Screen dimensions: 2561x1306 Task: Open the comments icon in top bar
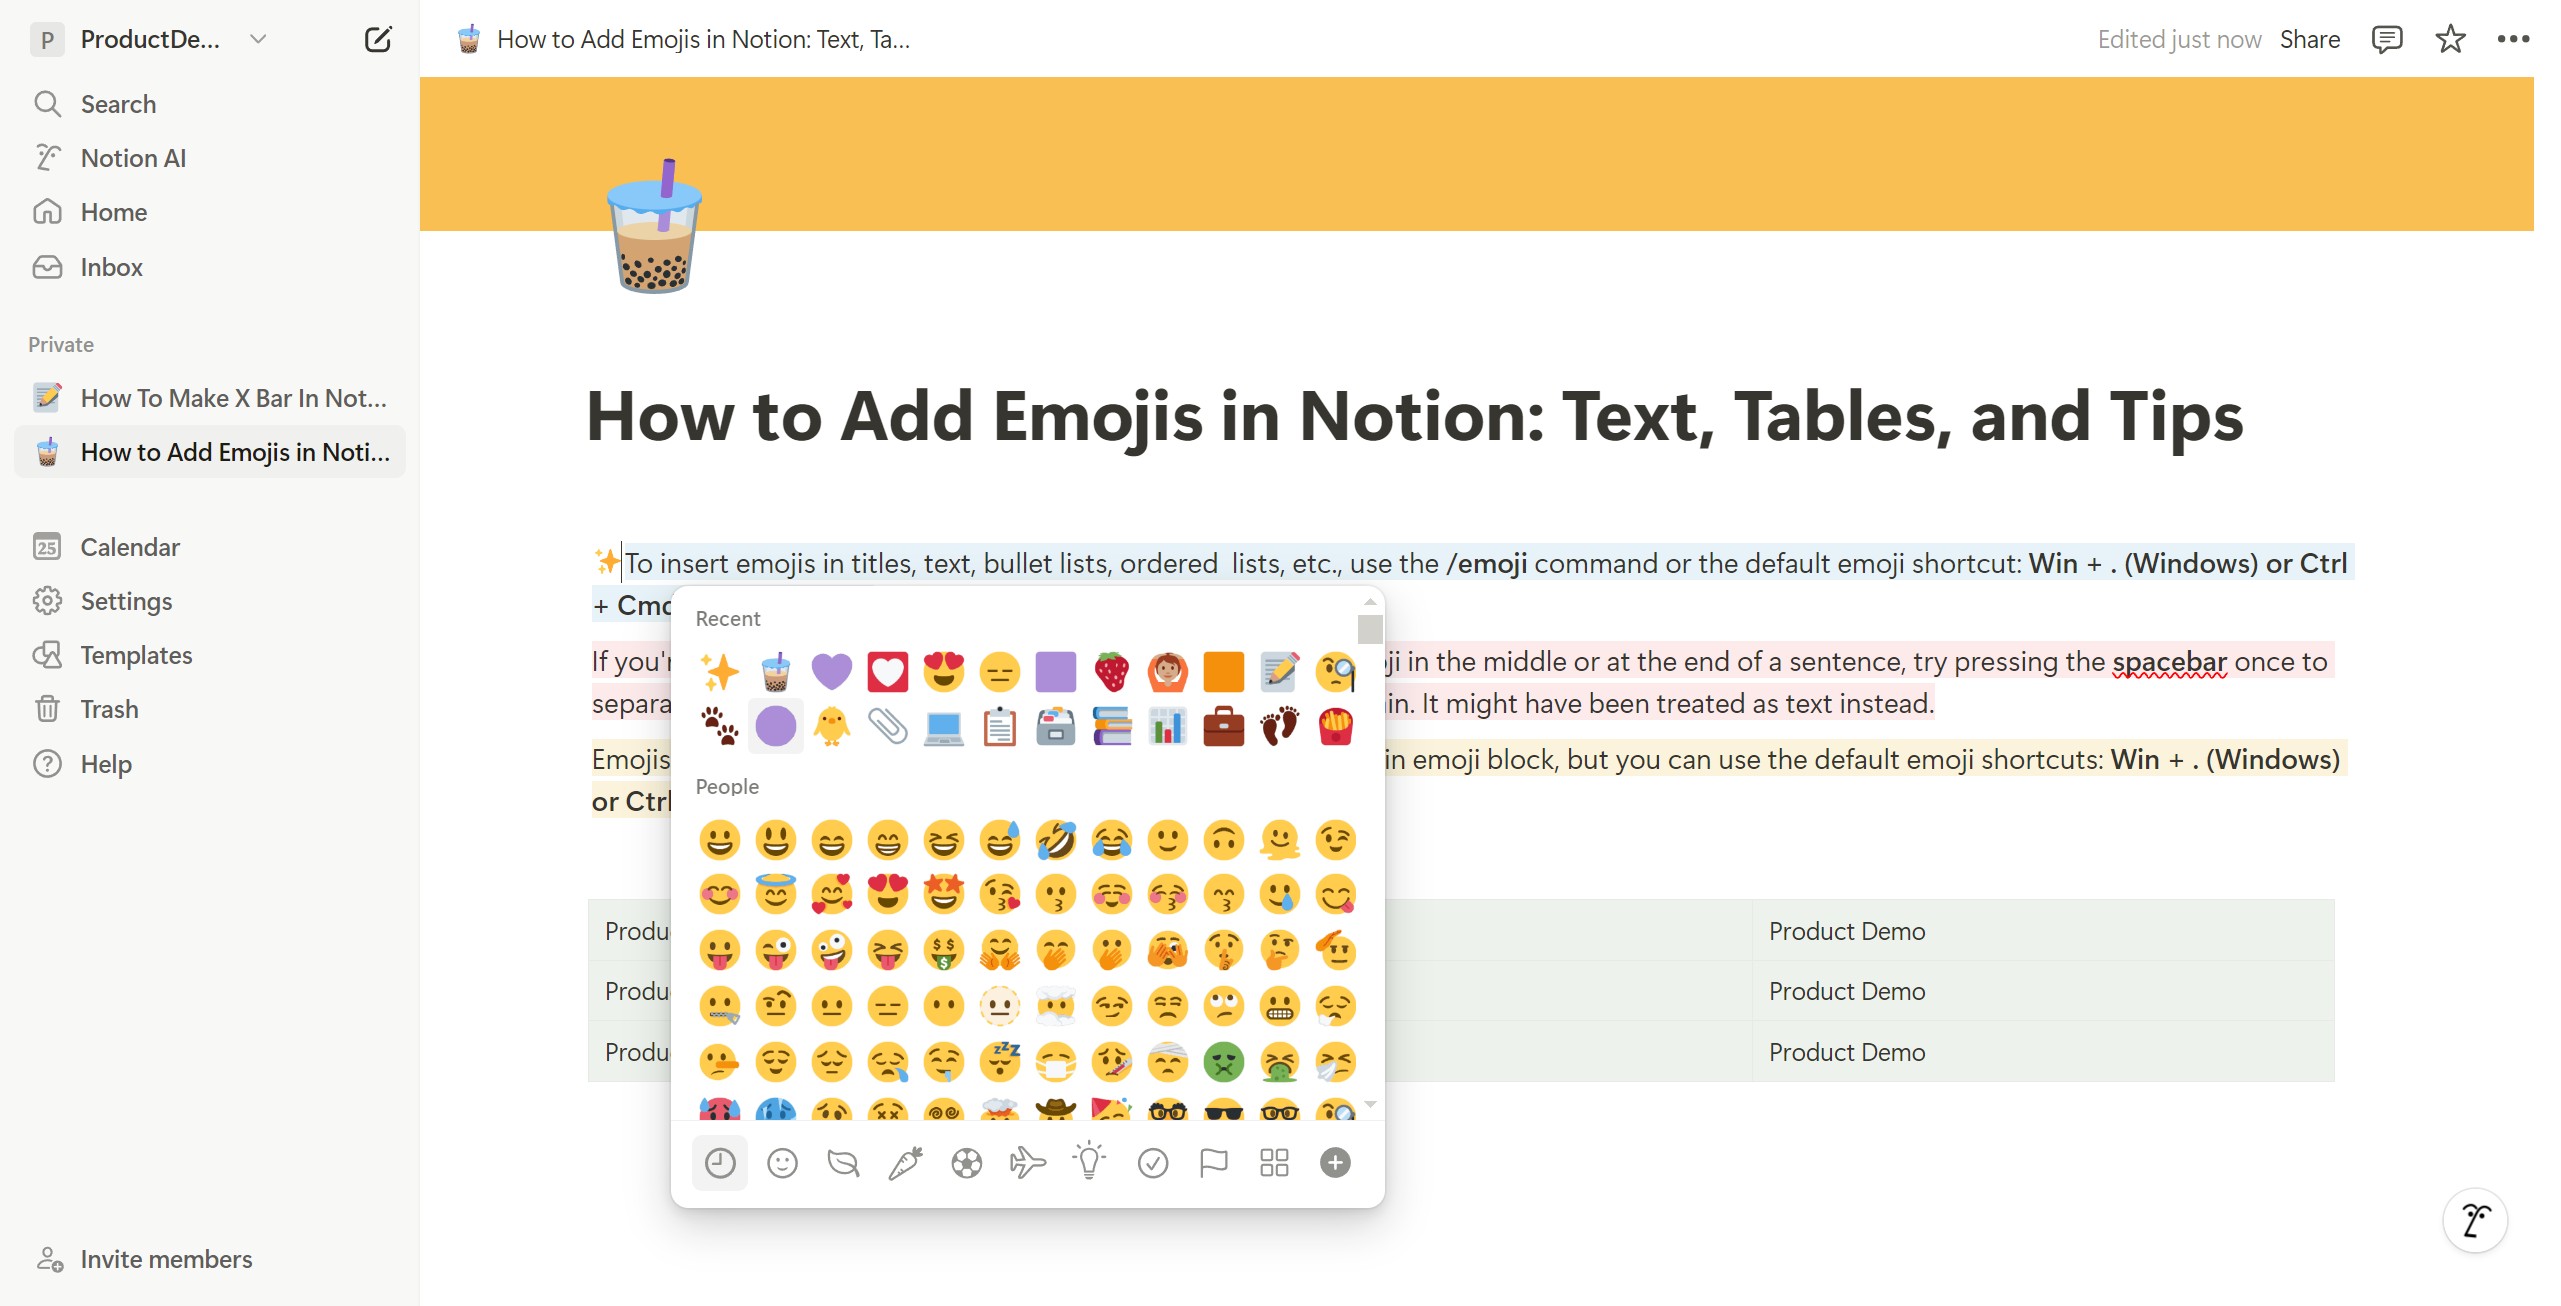point(2387,40)
